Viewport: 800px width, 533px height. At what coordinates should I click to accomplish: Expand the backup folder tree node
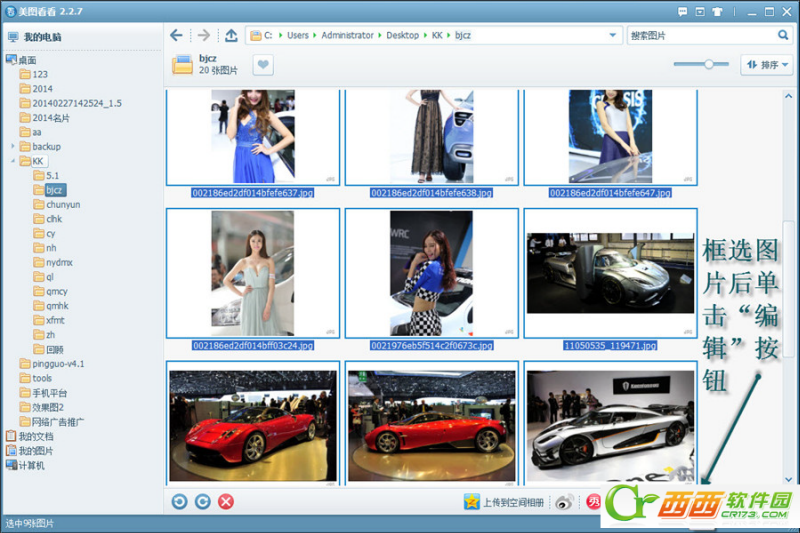(12, 147)
